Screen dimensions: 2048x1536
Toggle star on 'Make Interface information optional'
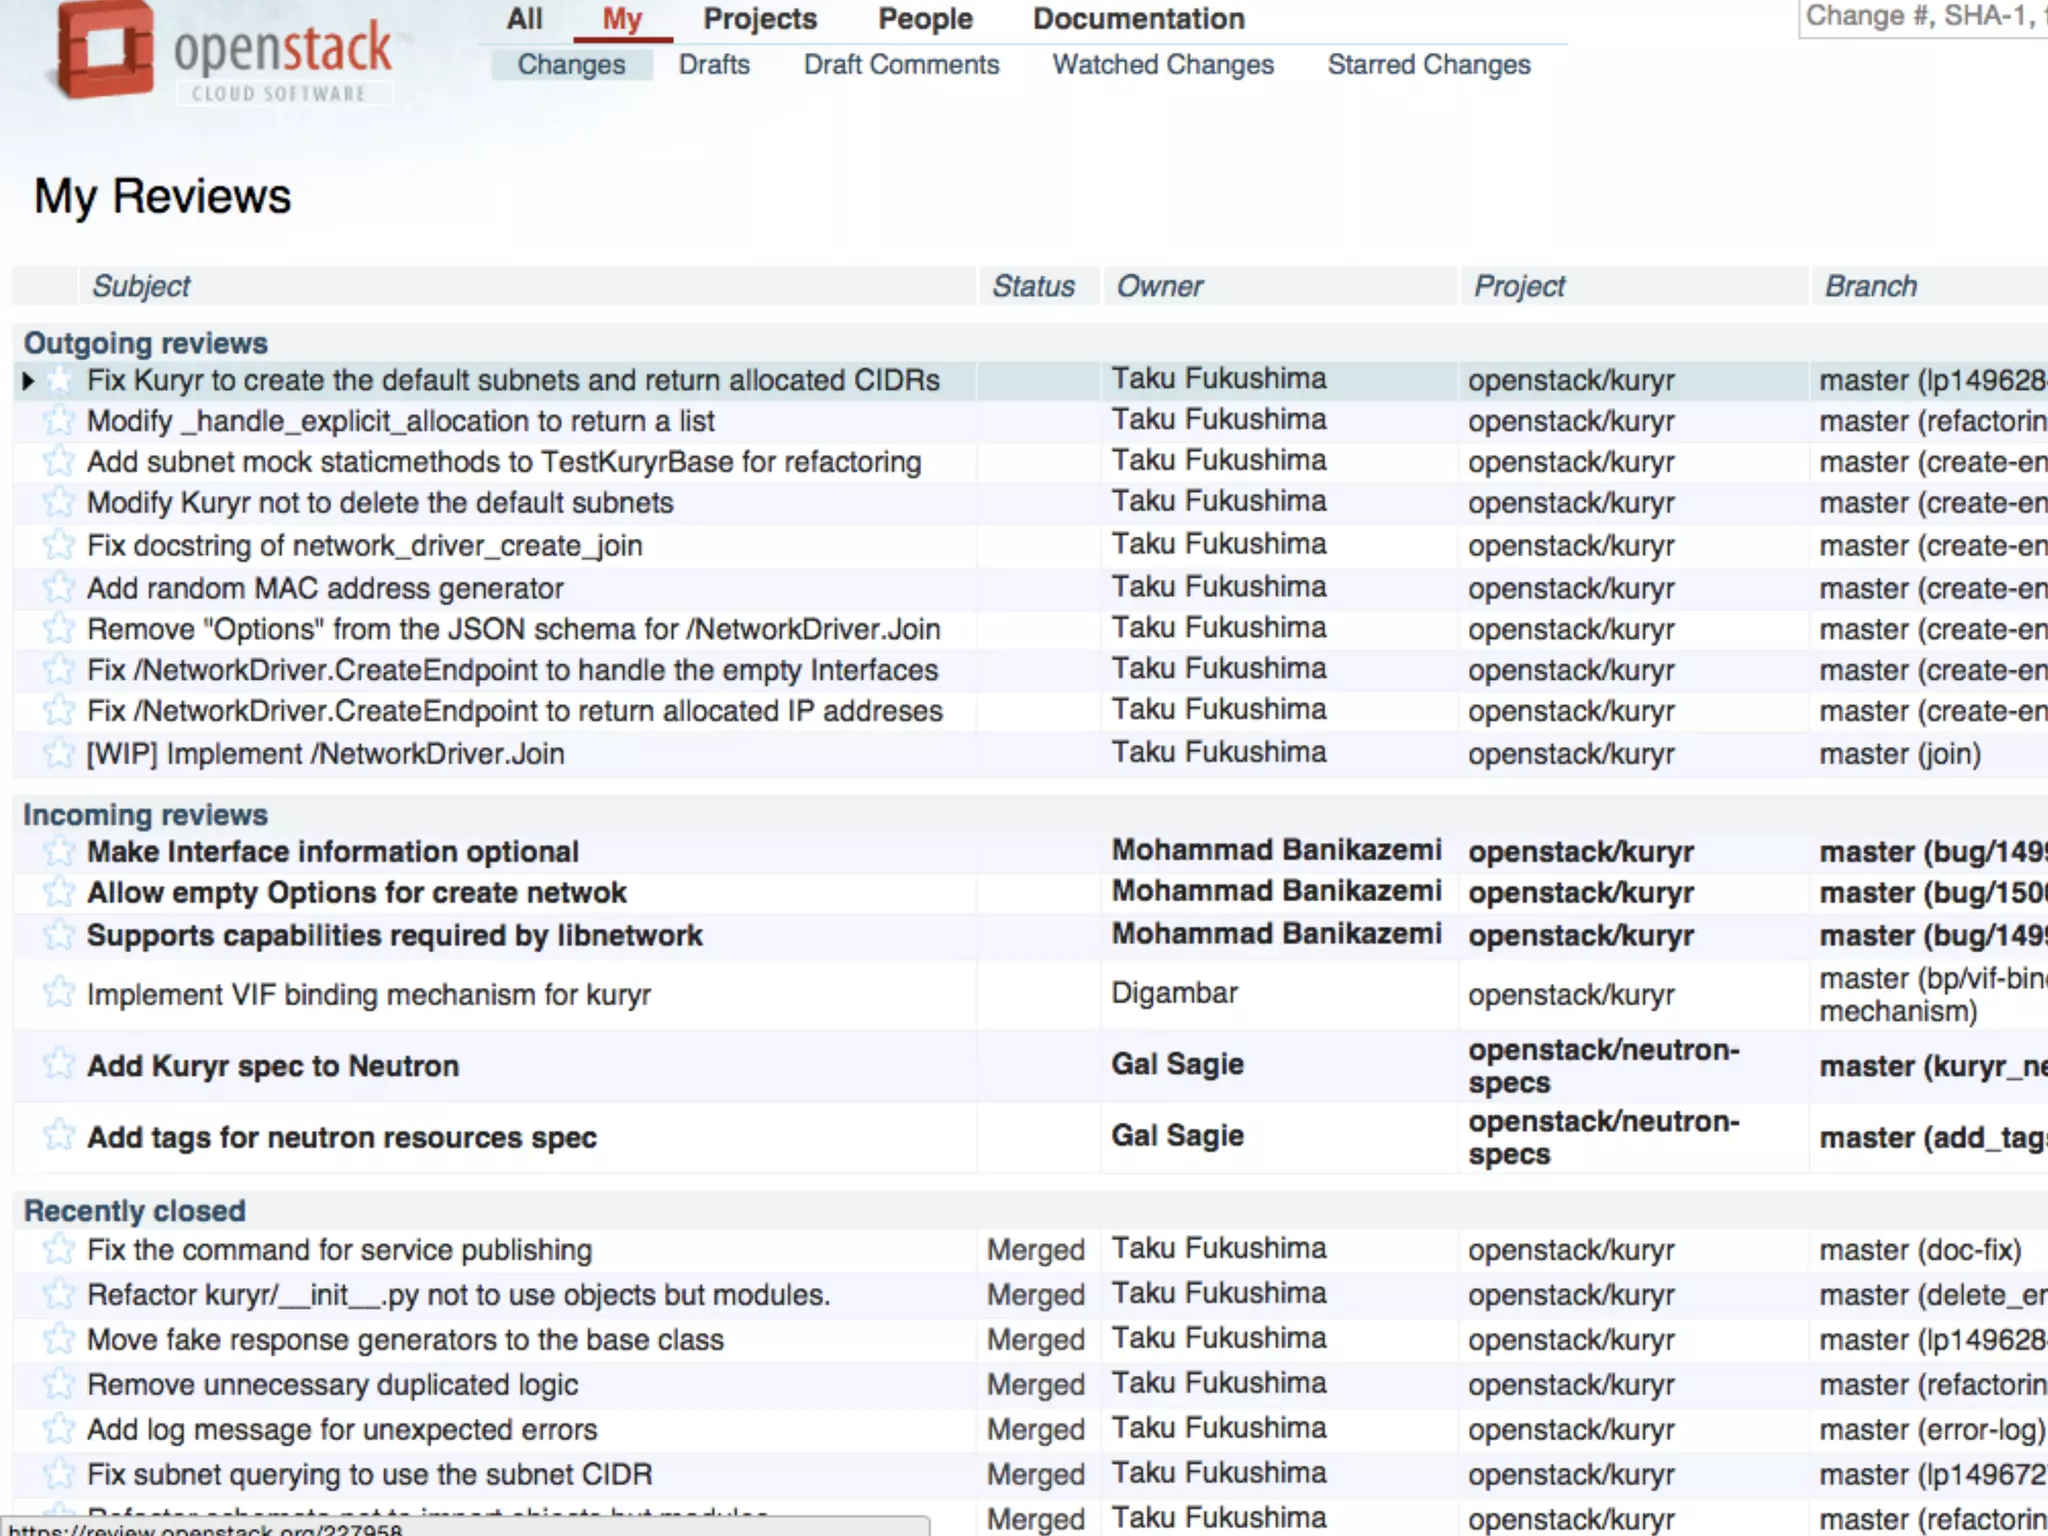[59, 852]
